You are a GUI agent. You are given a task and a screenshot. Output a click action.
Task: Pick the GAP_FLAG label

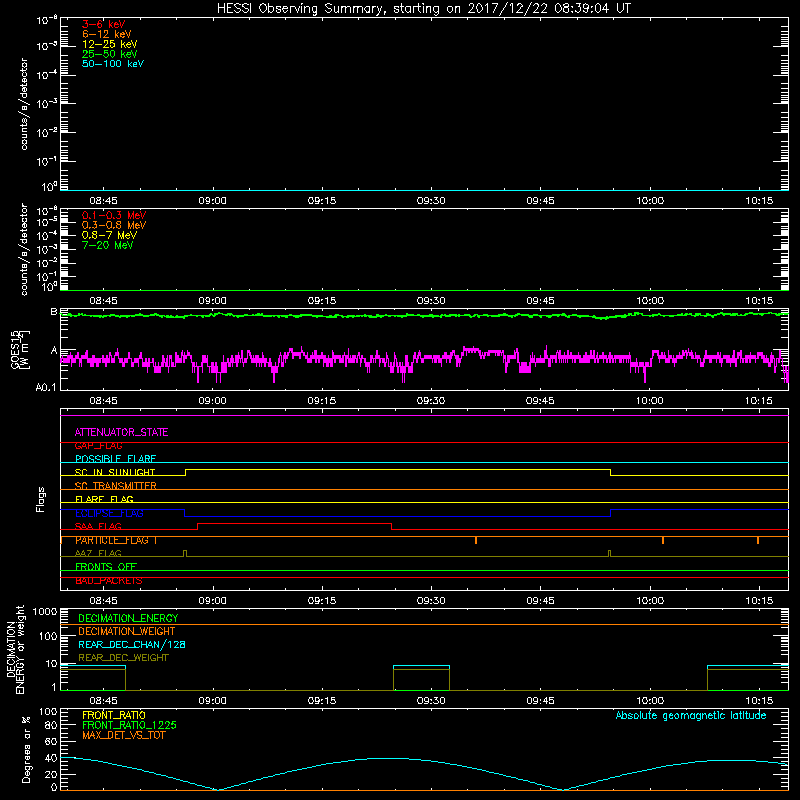point(98,446)
